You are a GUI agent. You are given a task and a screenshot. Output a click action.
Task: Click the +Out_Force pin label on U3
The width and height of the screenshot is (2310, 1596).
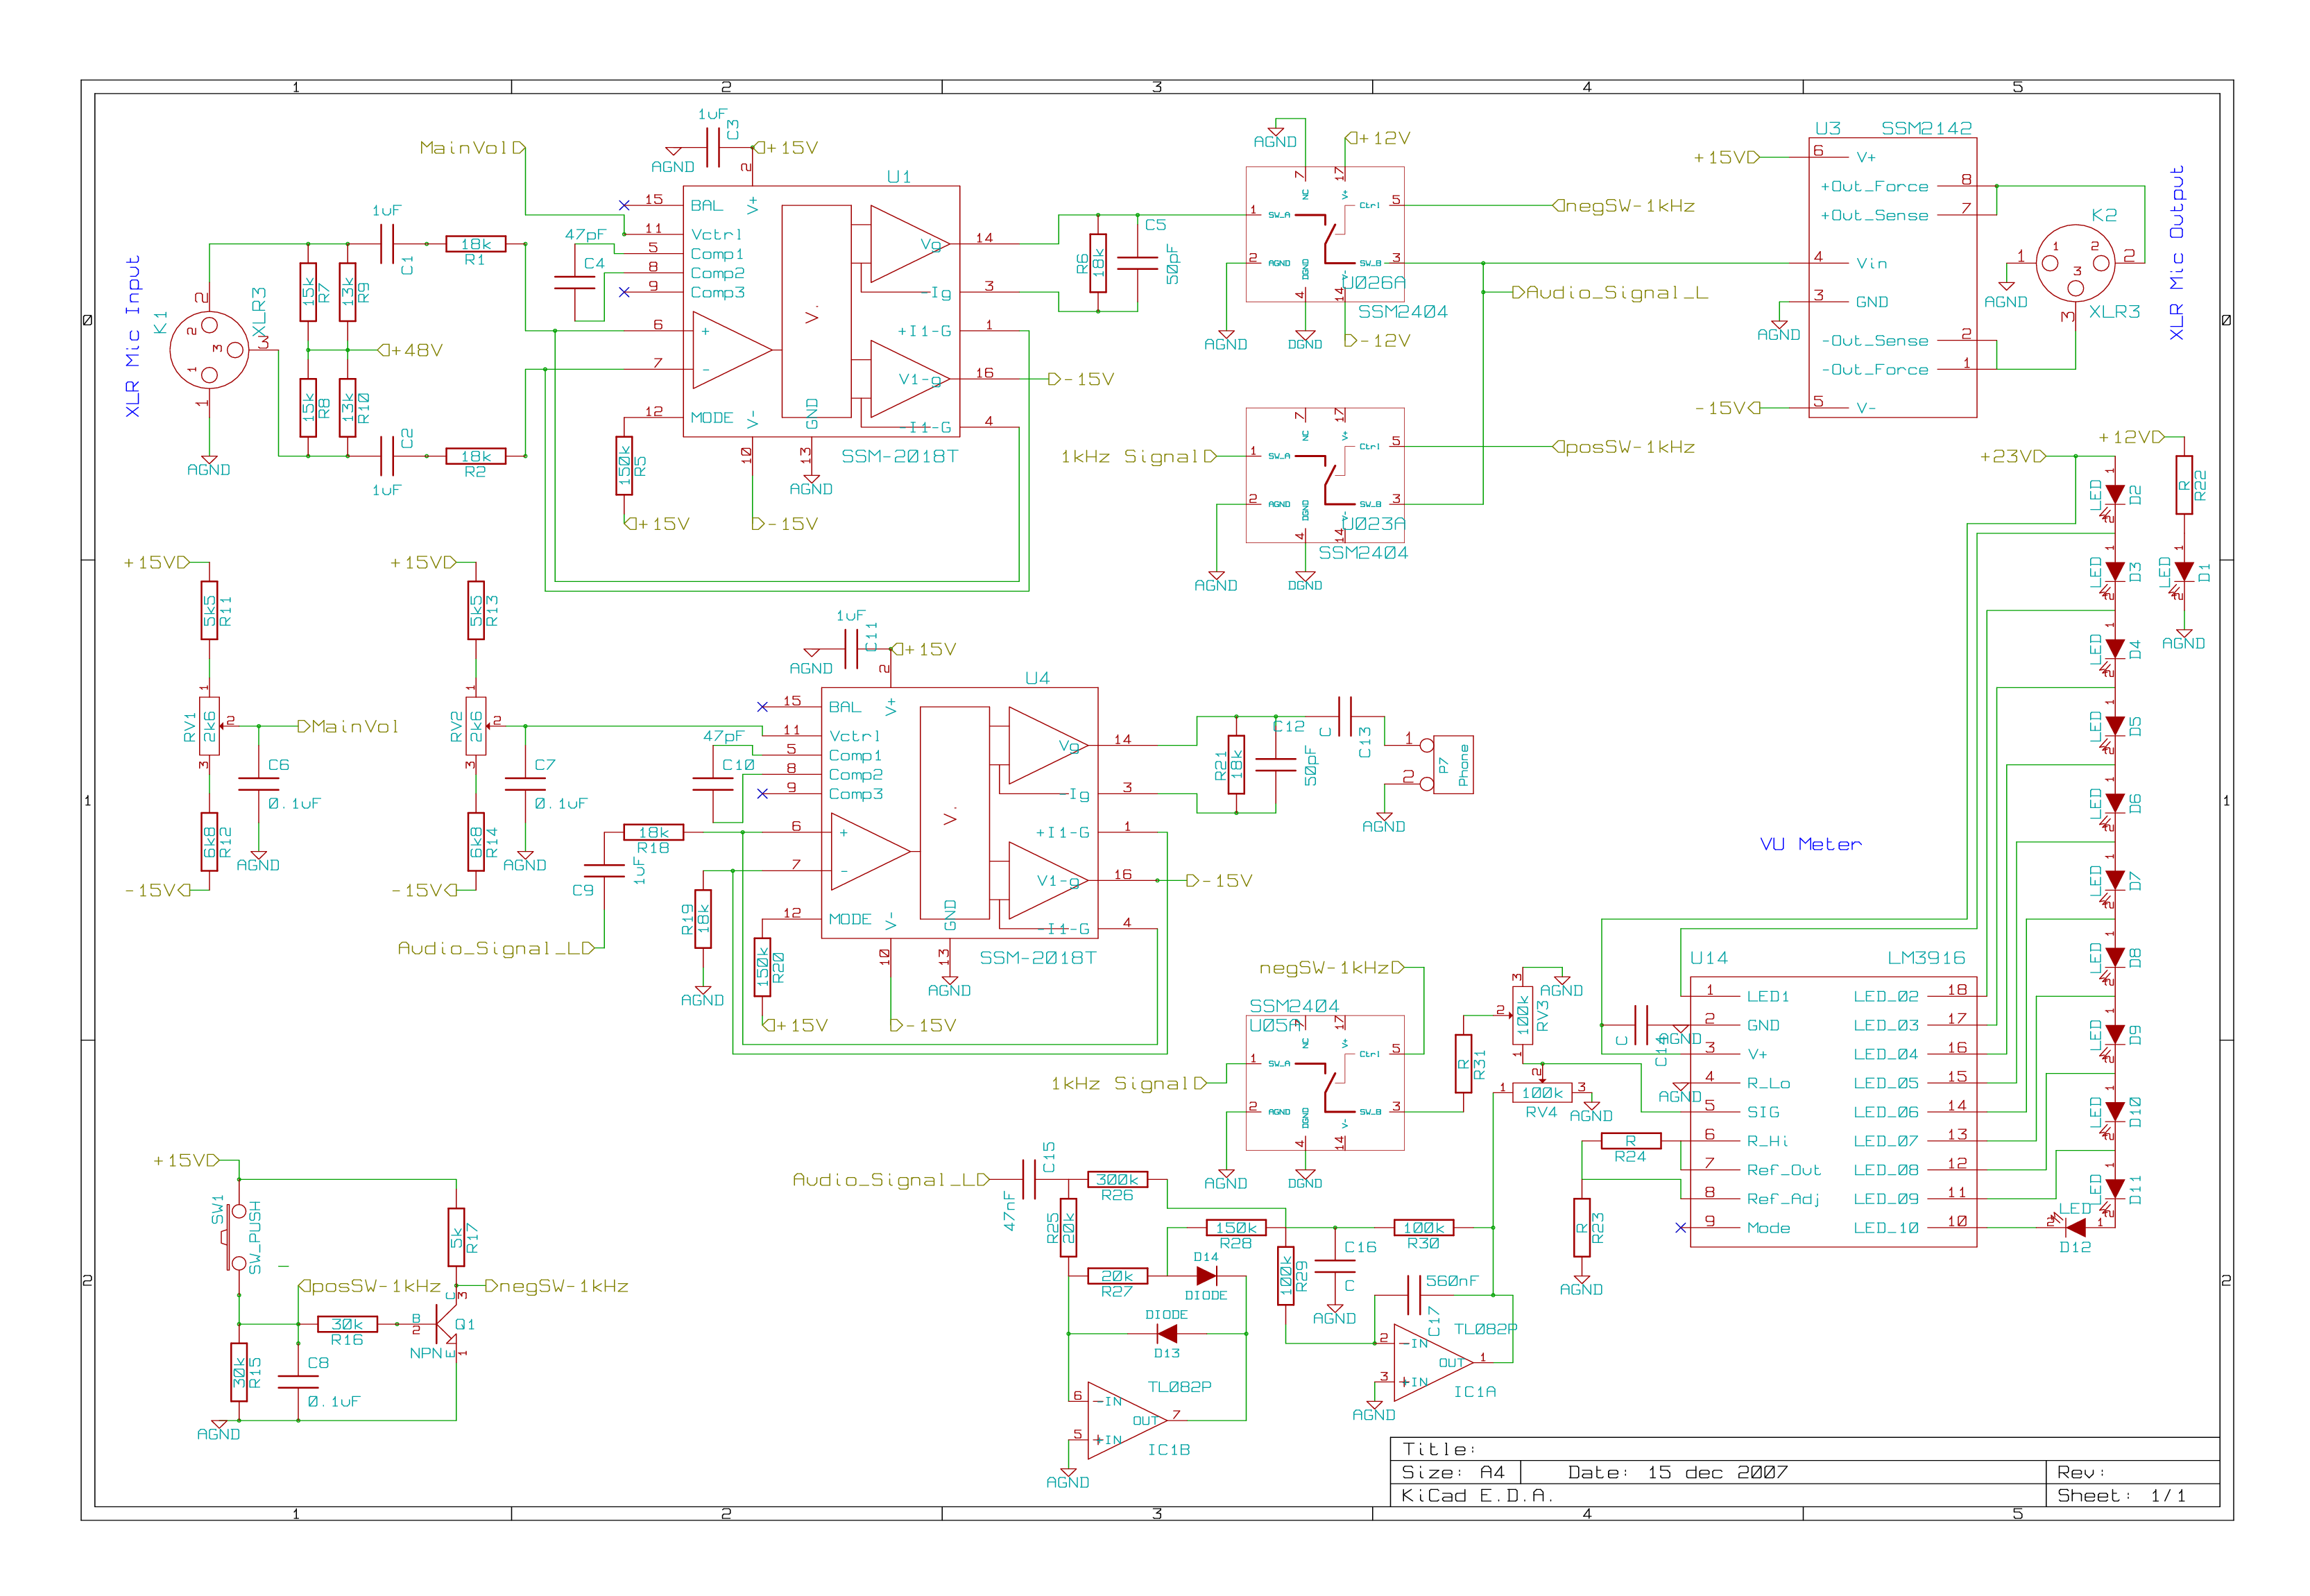click(1874, 186)
